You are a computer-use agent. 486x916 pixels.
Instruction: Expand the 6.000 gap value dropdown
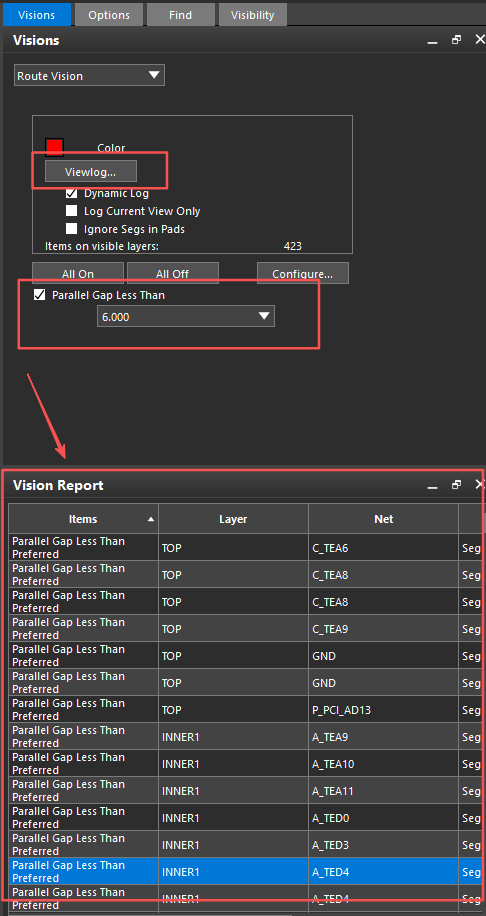coord(186,317)
